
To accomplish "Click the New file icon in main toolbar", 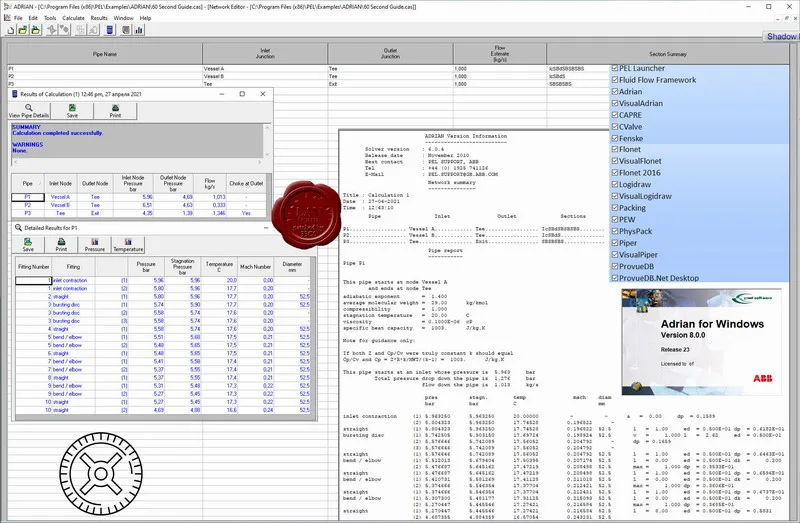I will (x=11, y=31).
